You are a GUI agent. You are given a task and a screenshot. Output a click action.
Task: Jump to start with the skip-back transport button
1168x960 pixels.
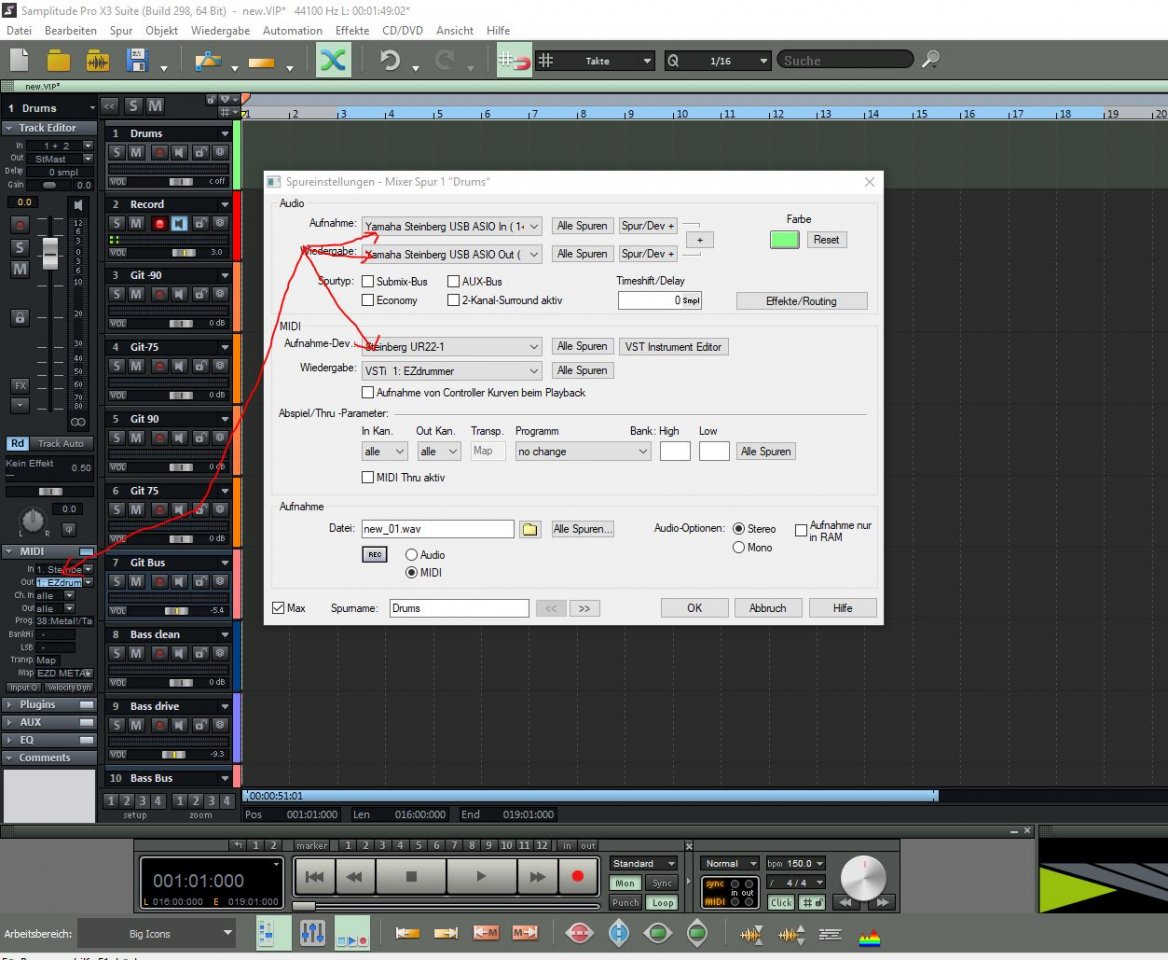tap(314, 877)
